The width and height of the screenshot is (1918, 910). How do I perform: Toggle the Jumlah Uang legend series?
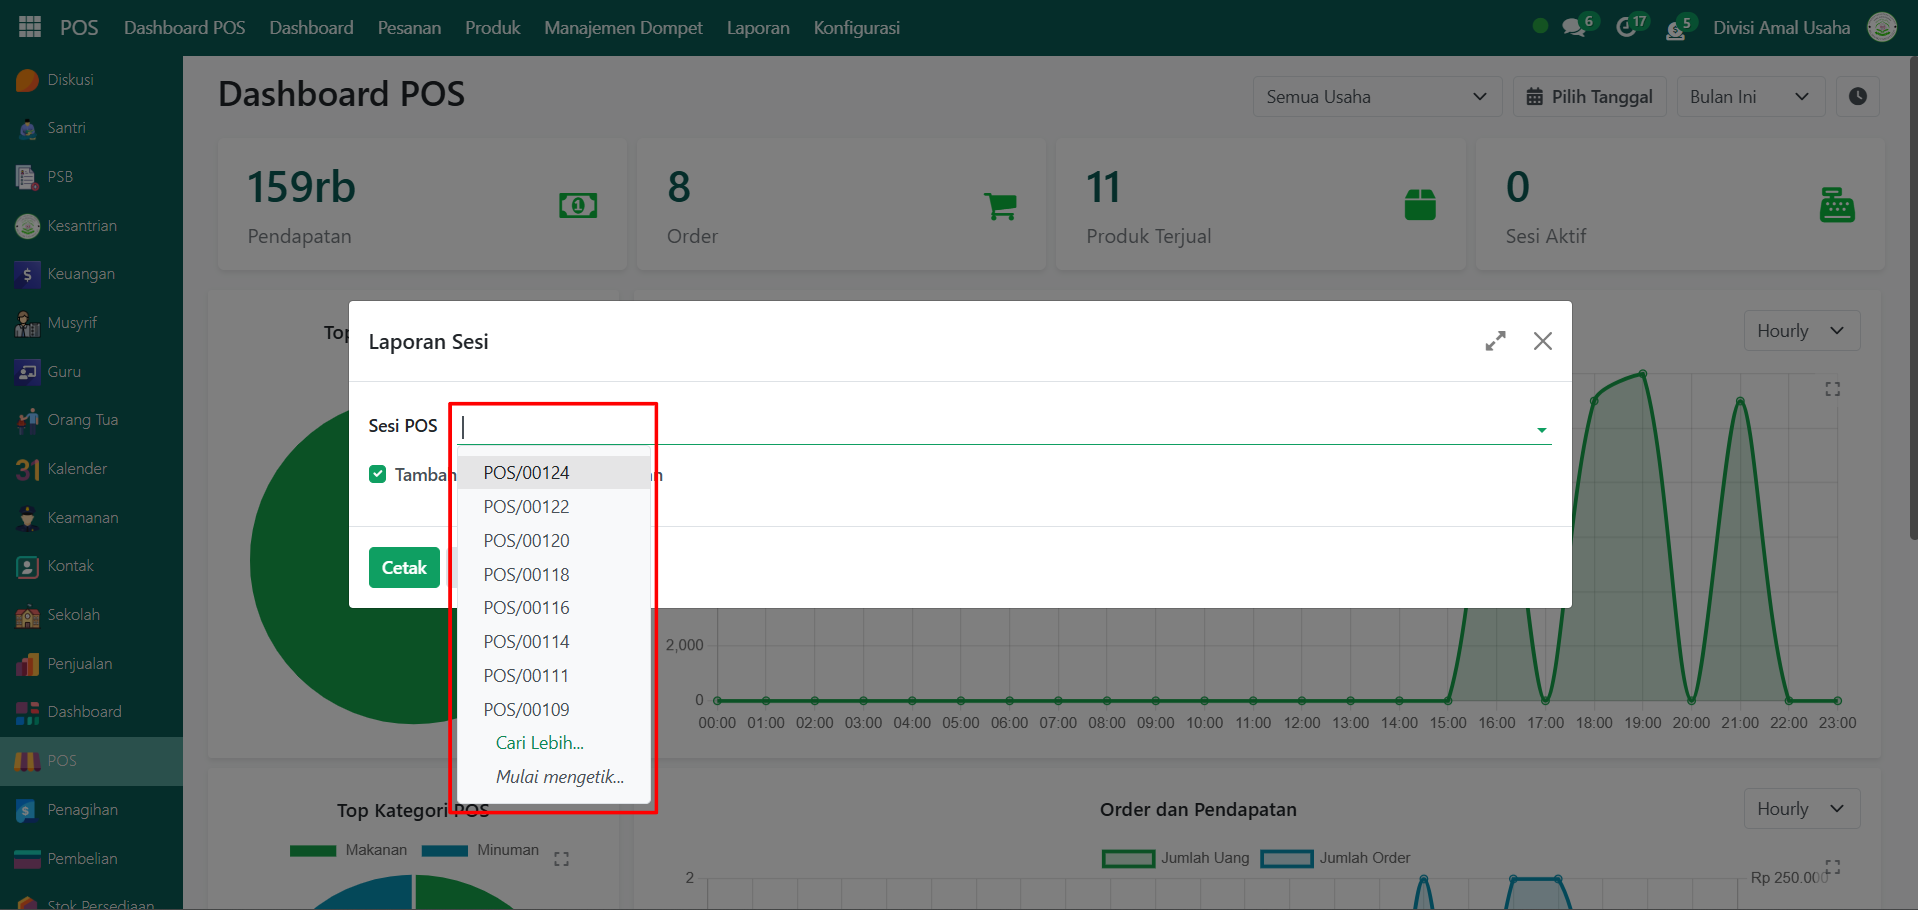1177,858
